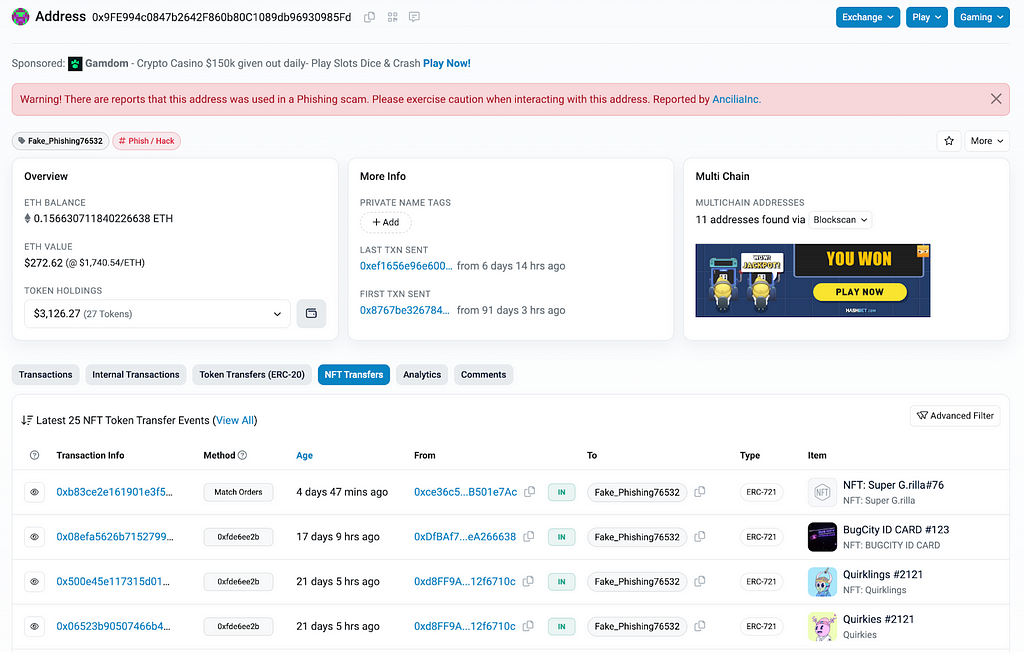The height and width of the screenshot is (653, 1024).
Task: Click the Advanced Filter button
Action: tap(955, 416)
